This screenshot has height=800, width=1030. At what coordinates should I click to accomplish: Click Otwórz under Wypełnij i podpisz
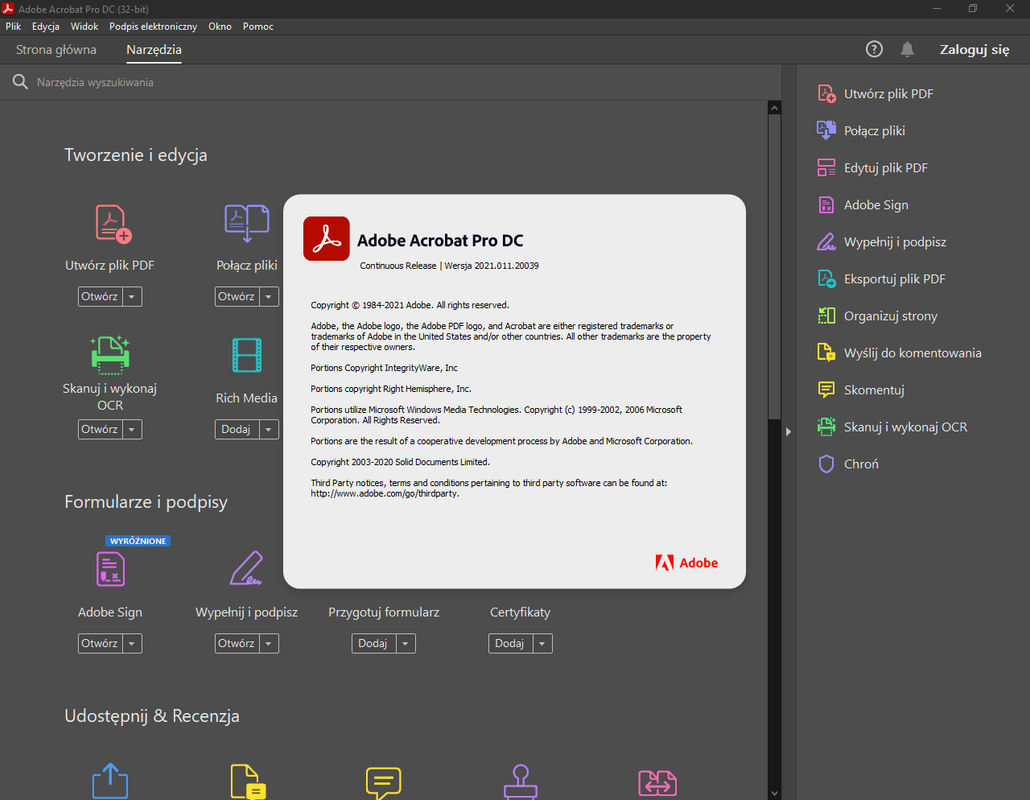click(x=236, y=644)
